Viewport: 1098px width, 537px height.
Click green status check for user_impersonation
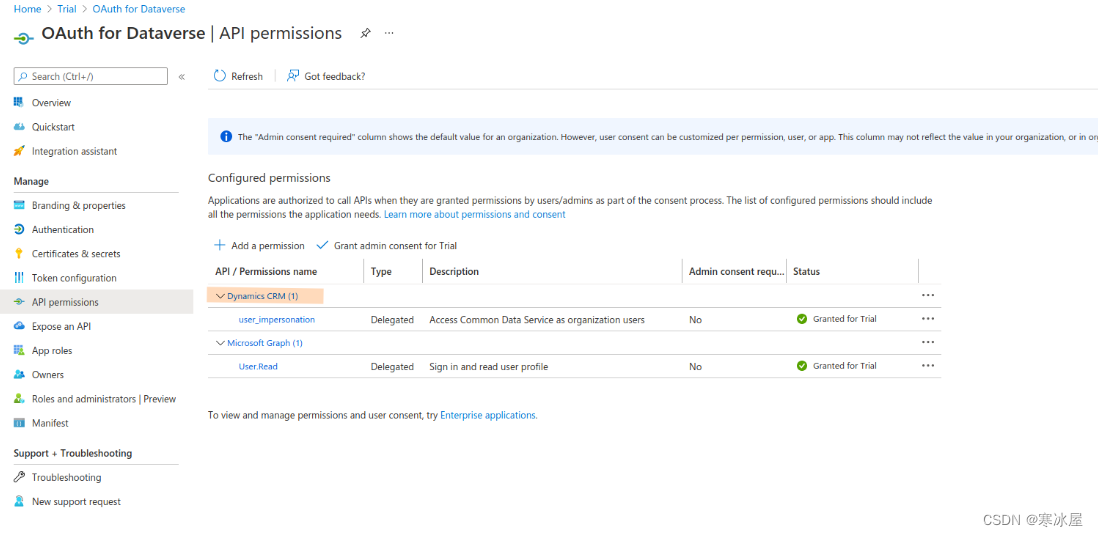pyautogui.click(x=802, y=319)
